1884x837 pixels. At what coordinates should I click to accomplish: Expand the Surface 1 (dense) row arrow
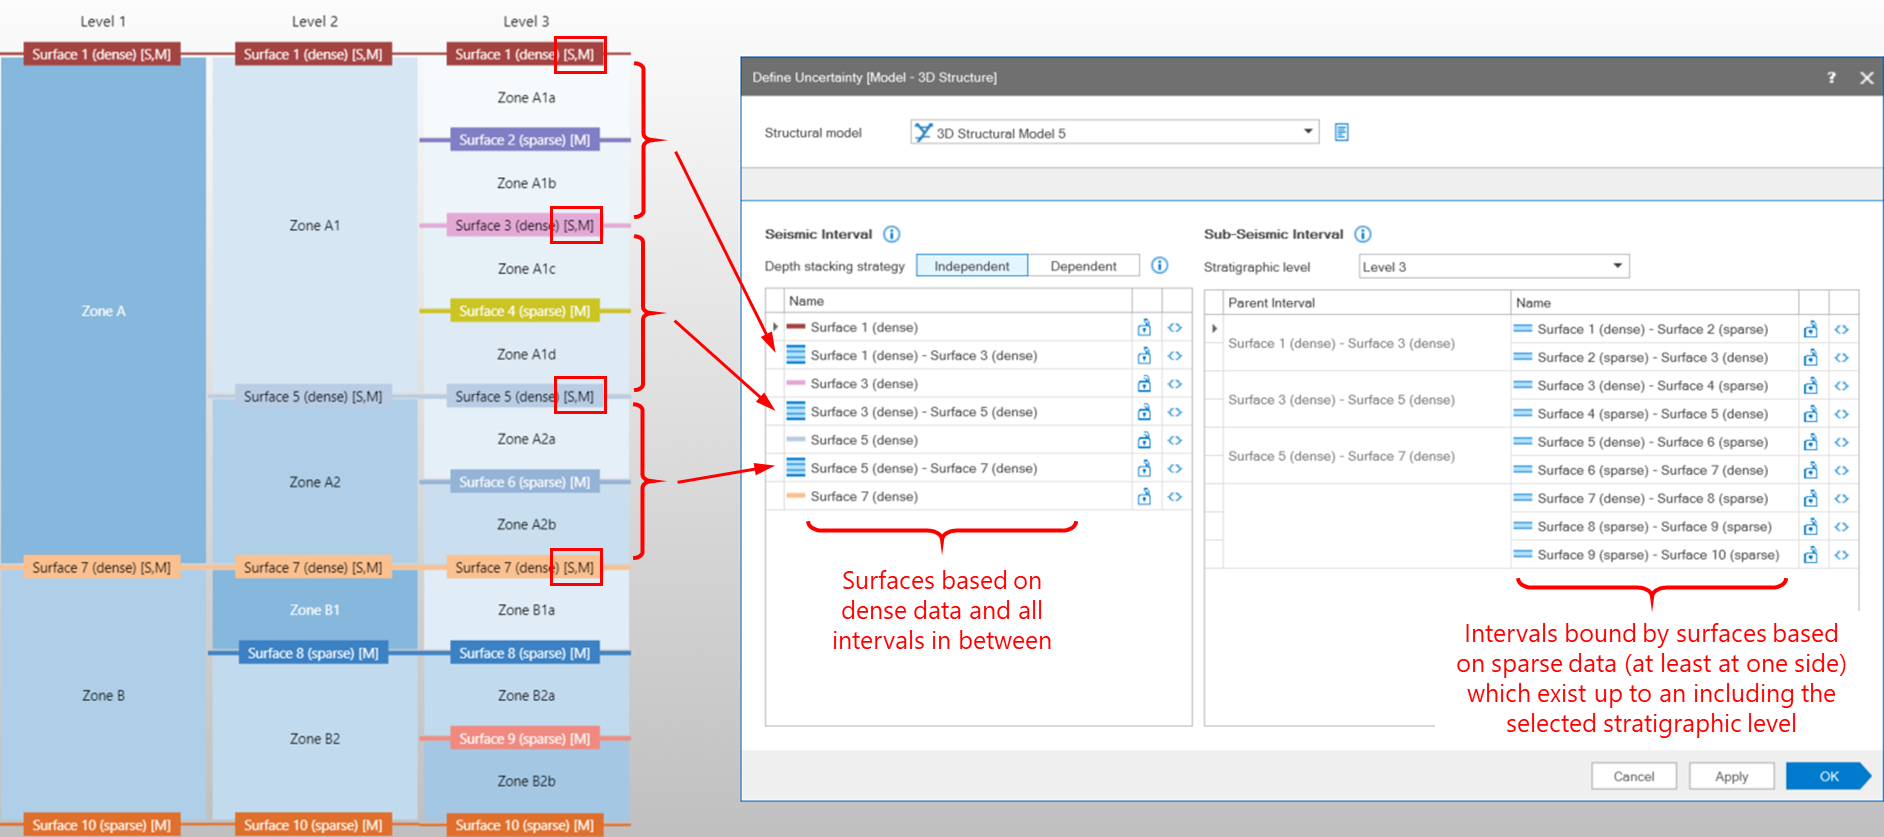pos(775,327)
